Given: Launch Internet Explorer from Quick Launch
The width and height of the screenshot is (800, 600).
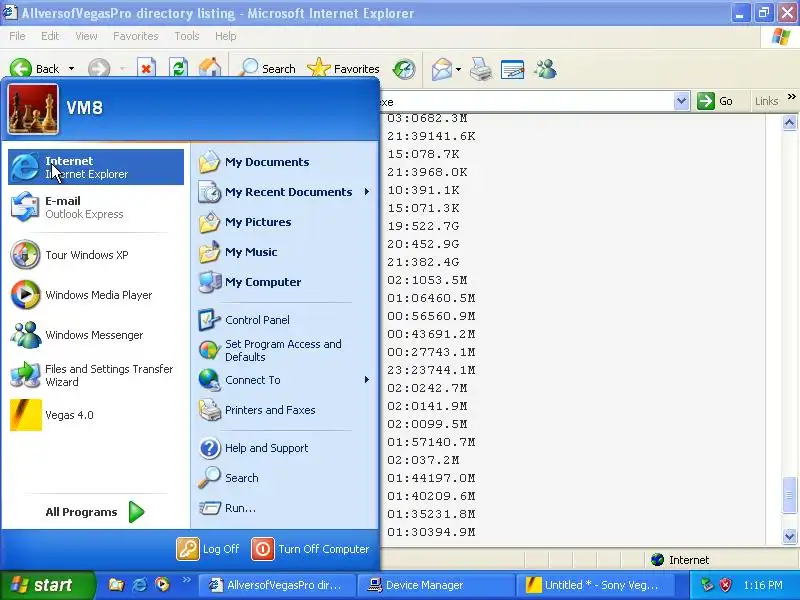Looking at the screenshot, I should [140, 585].
